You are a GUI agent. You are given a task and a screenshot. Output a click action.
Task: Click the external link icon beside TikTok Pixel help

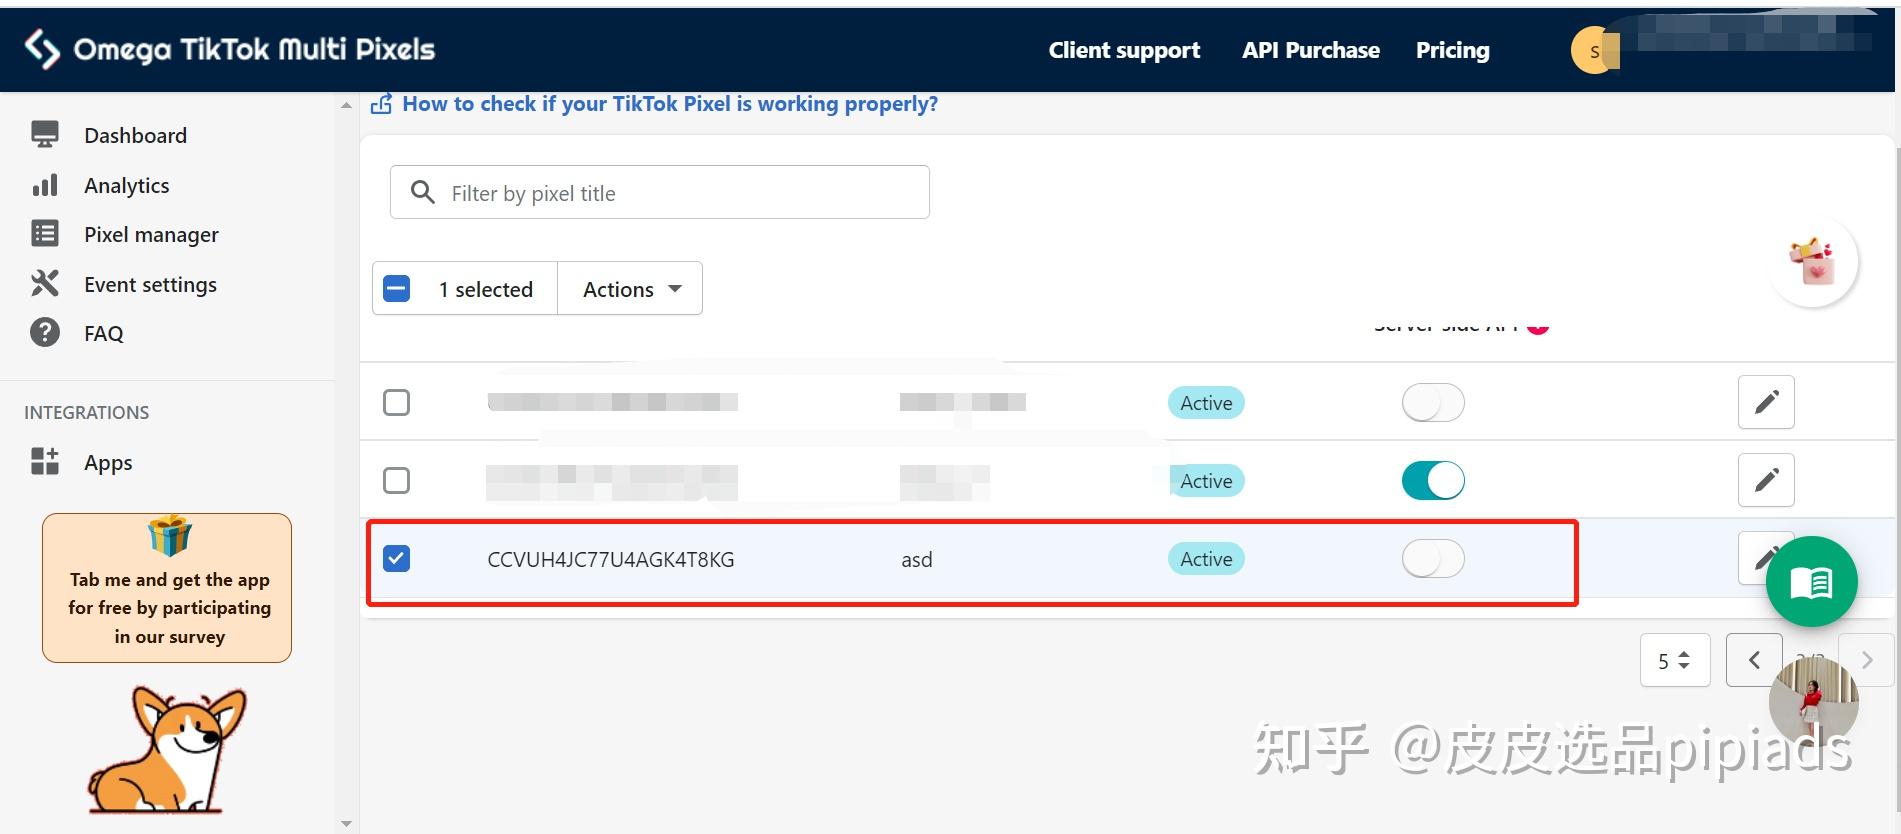tap(381, 104)
